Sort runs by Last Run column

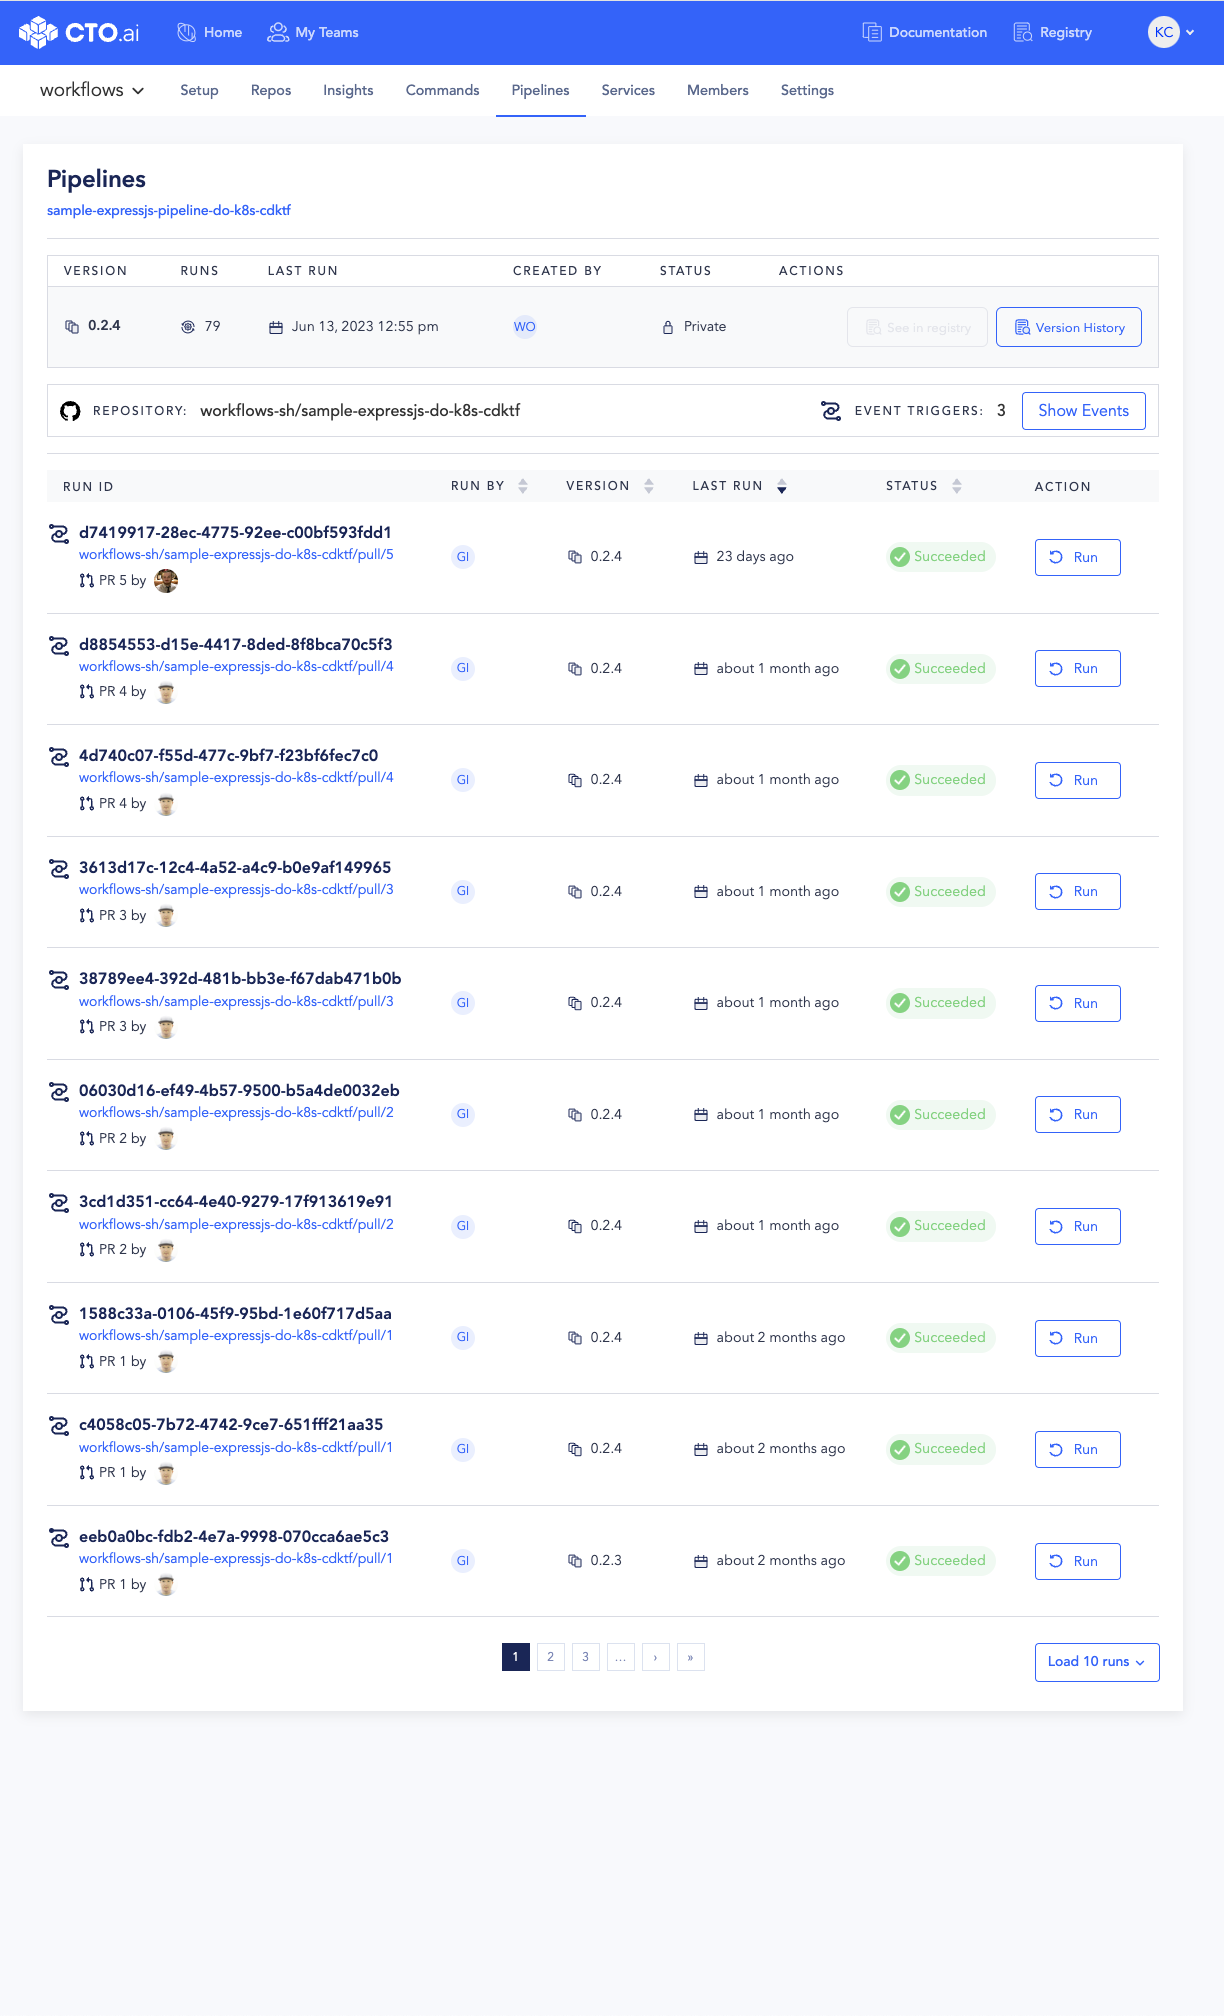pyautogui.click(x=782, y=486)
